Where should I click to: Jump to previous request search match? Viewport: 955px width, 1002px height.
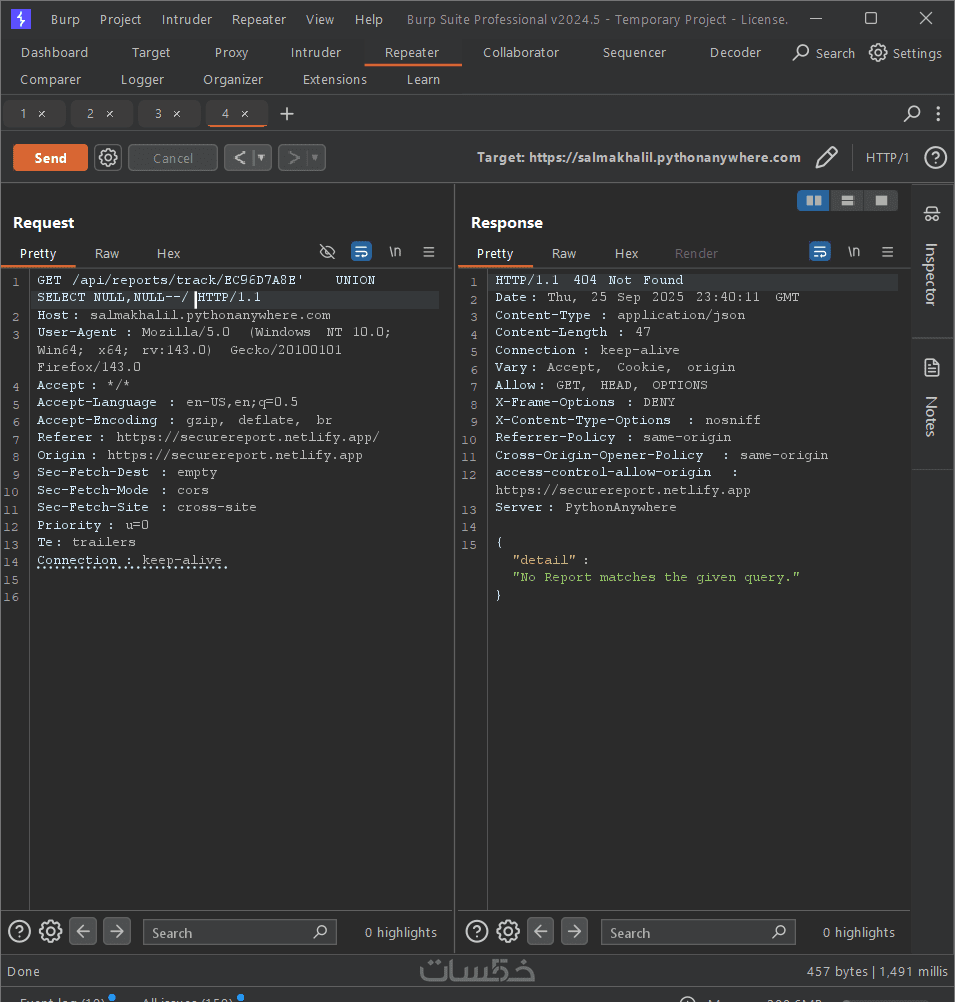pyautogui.click(x=83, y=931)
